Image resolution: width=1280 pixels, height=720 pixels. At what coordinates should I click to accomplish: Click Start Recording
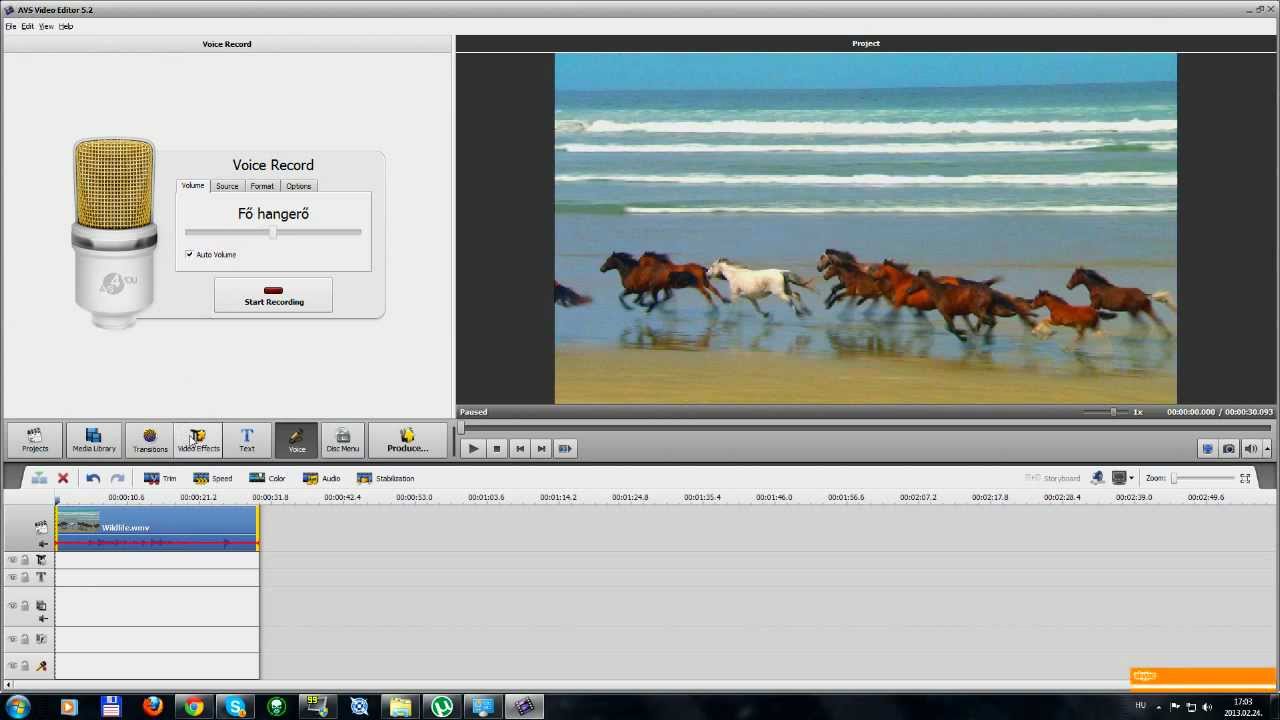pos(273,295)
